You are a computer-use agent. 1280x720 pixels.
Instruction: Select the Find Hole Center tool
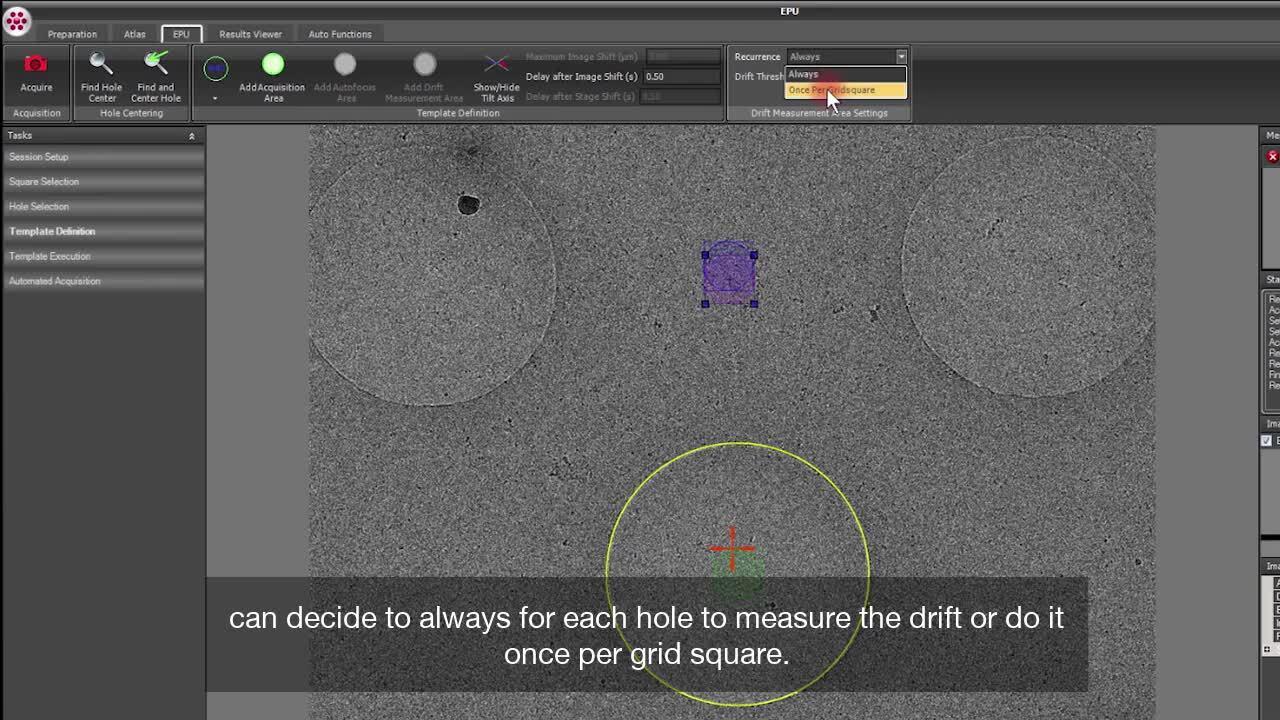tap(101, 66)
